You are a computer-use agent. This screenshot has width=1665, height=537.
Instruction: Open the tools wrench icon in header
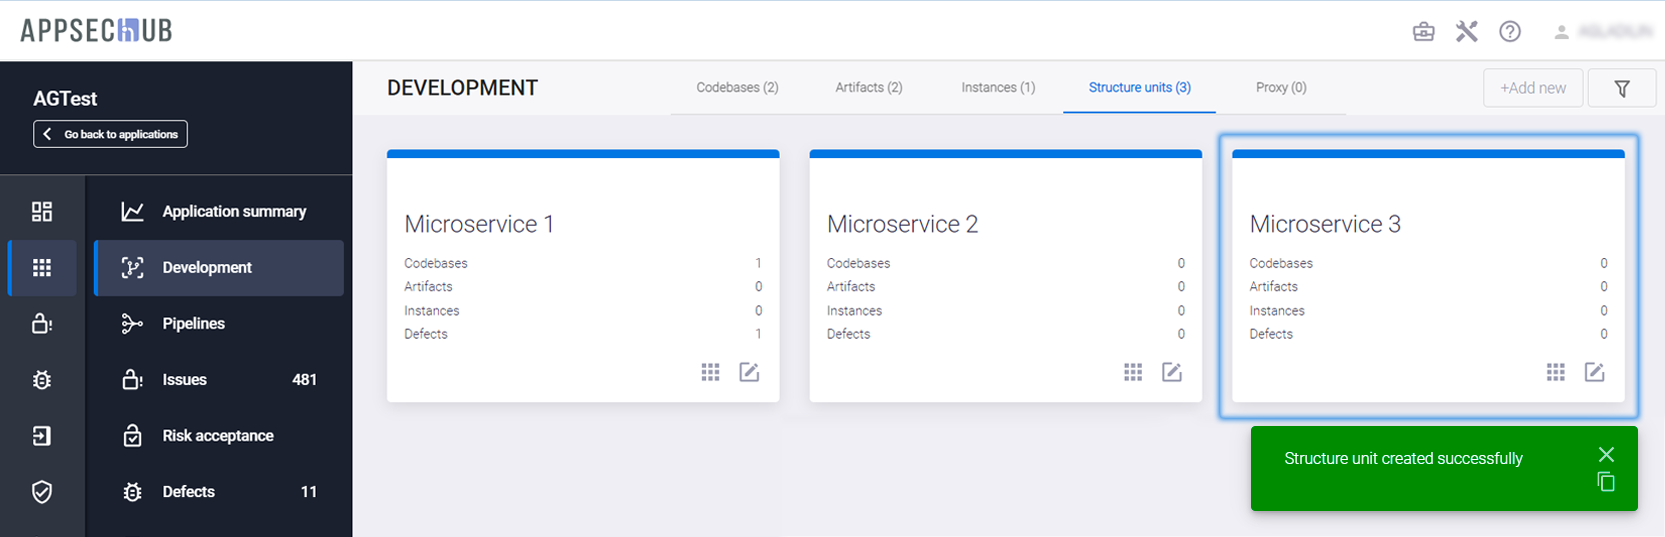point(1466,32)
